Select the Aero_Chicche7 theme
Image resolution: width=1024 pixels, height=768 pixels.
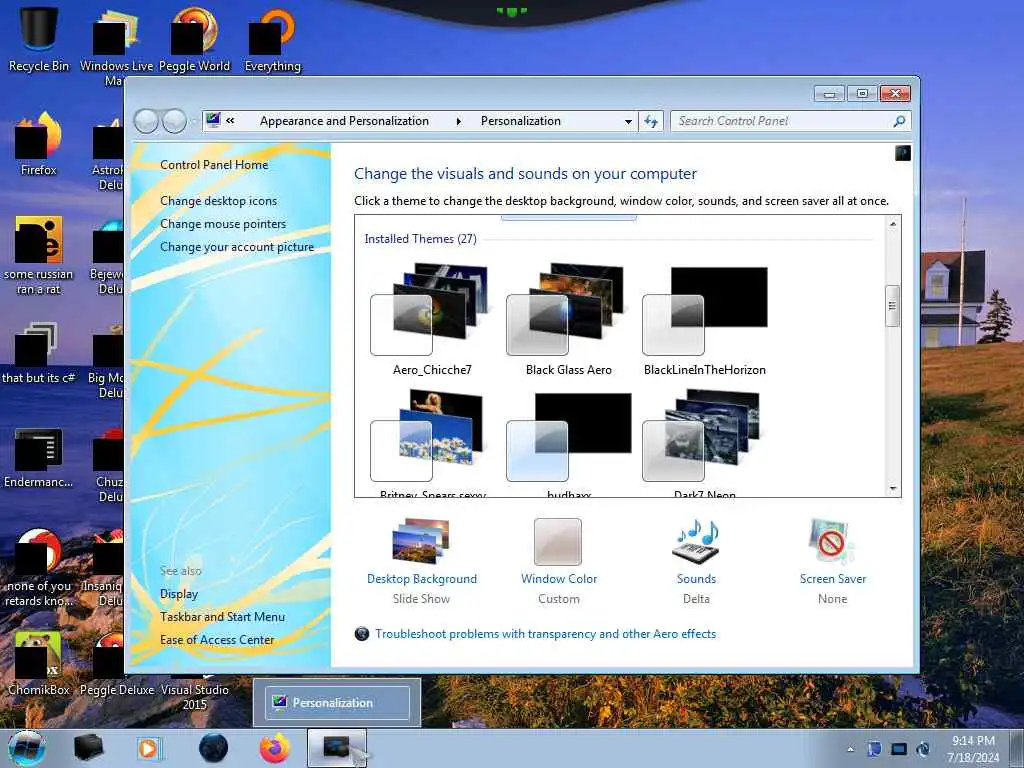tap(432, 319)
